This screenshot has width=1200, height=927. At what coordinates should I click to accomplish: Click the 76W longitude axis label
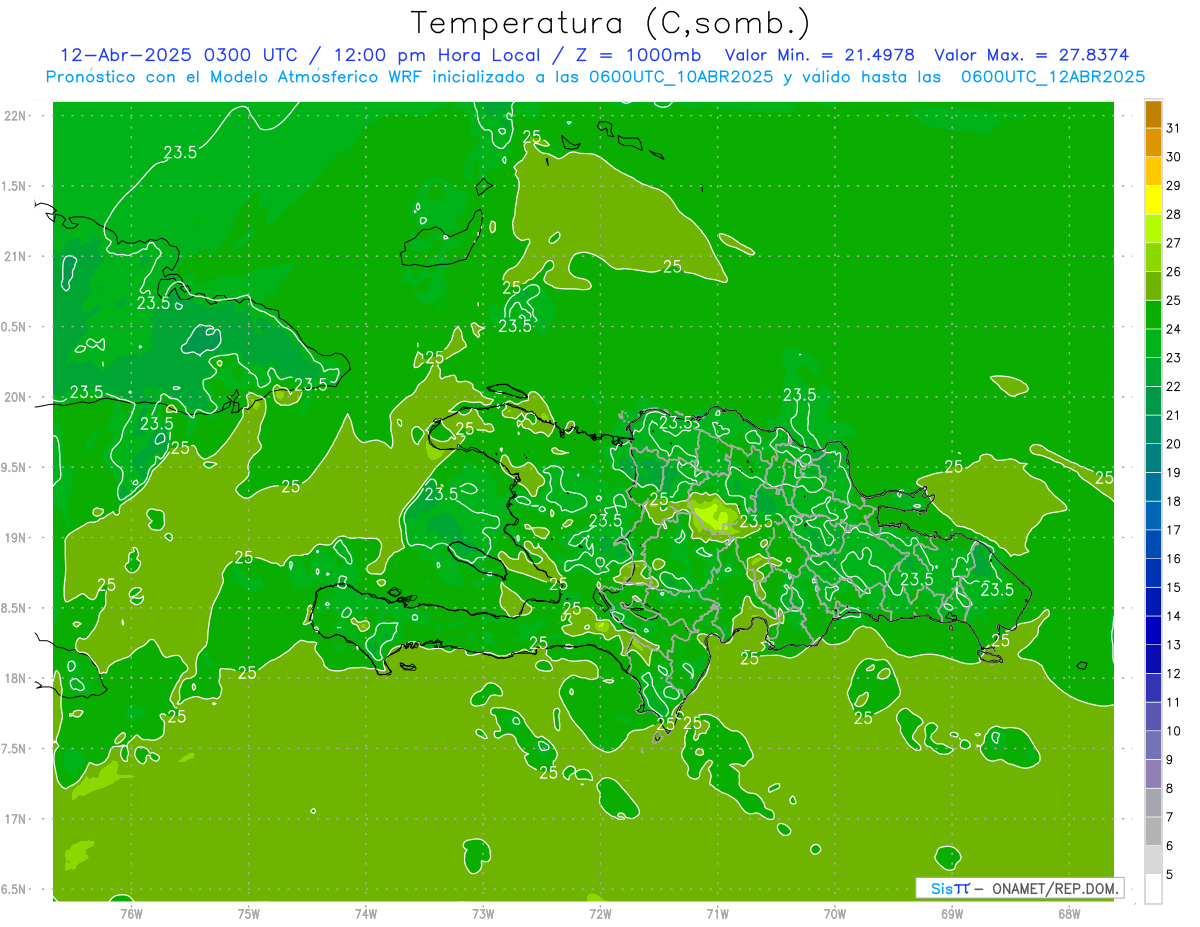tap(131, 913)
